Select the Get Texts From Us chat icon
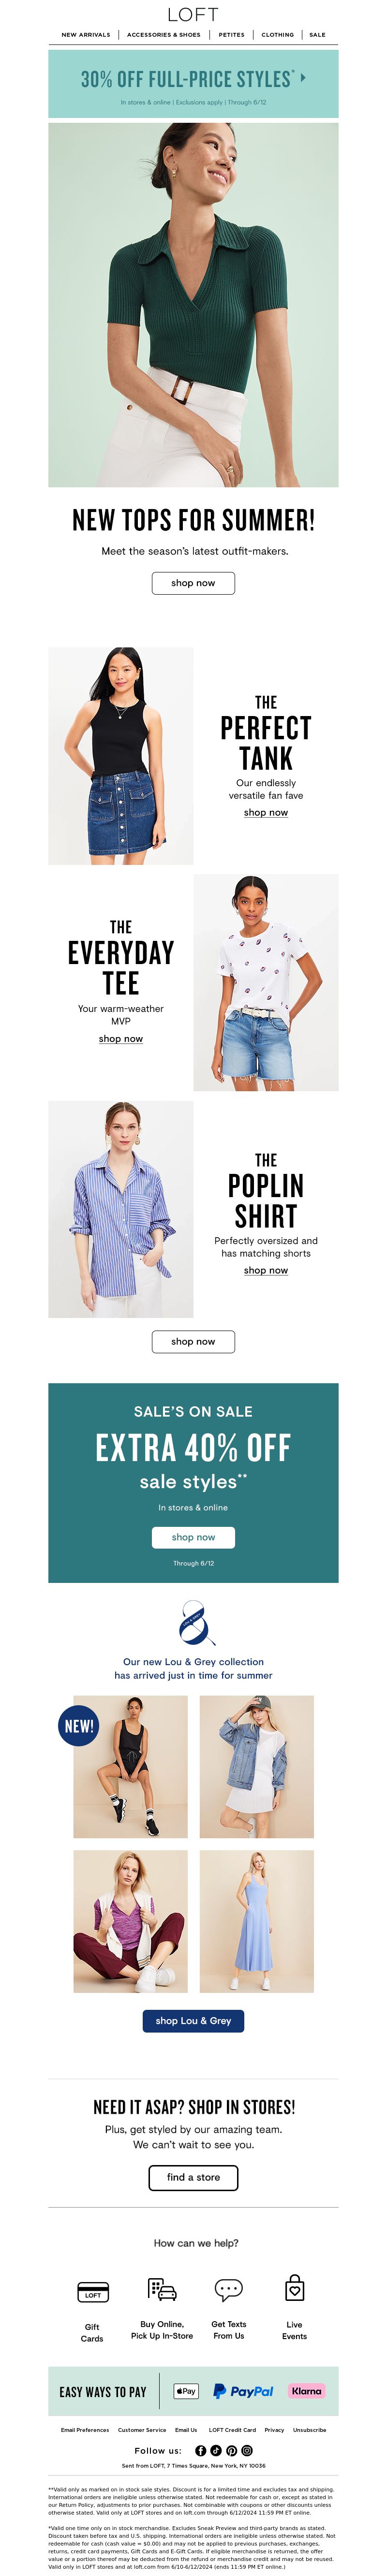 [229, 2289]
